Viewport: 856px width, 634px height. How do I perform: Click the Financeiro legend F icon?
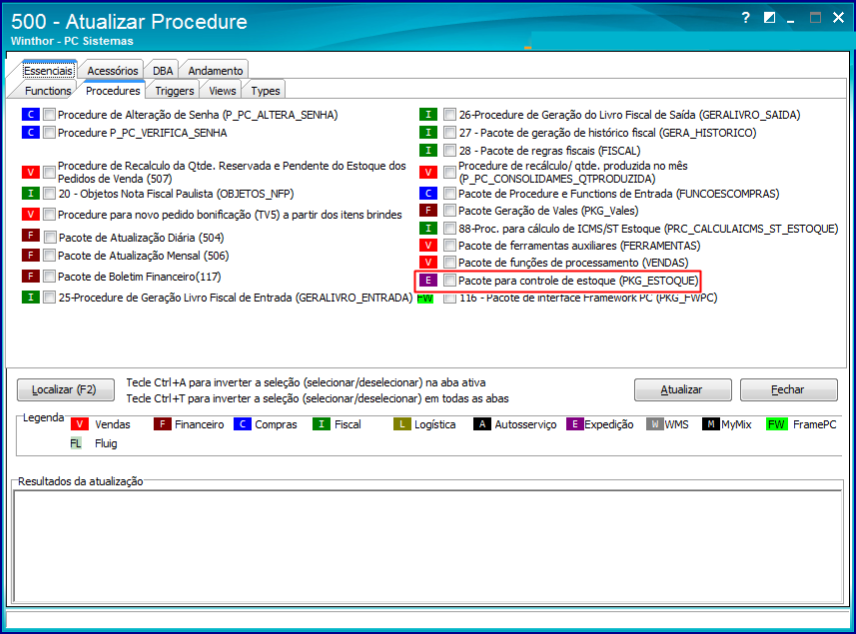(163, 424)
